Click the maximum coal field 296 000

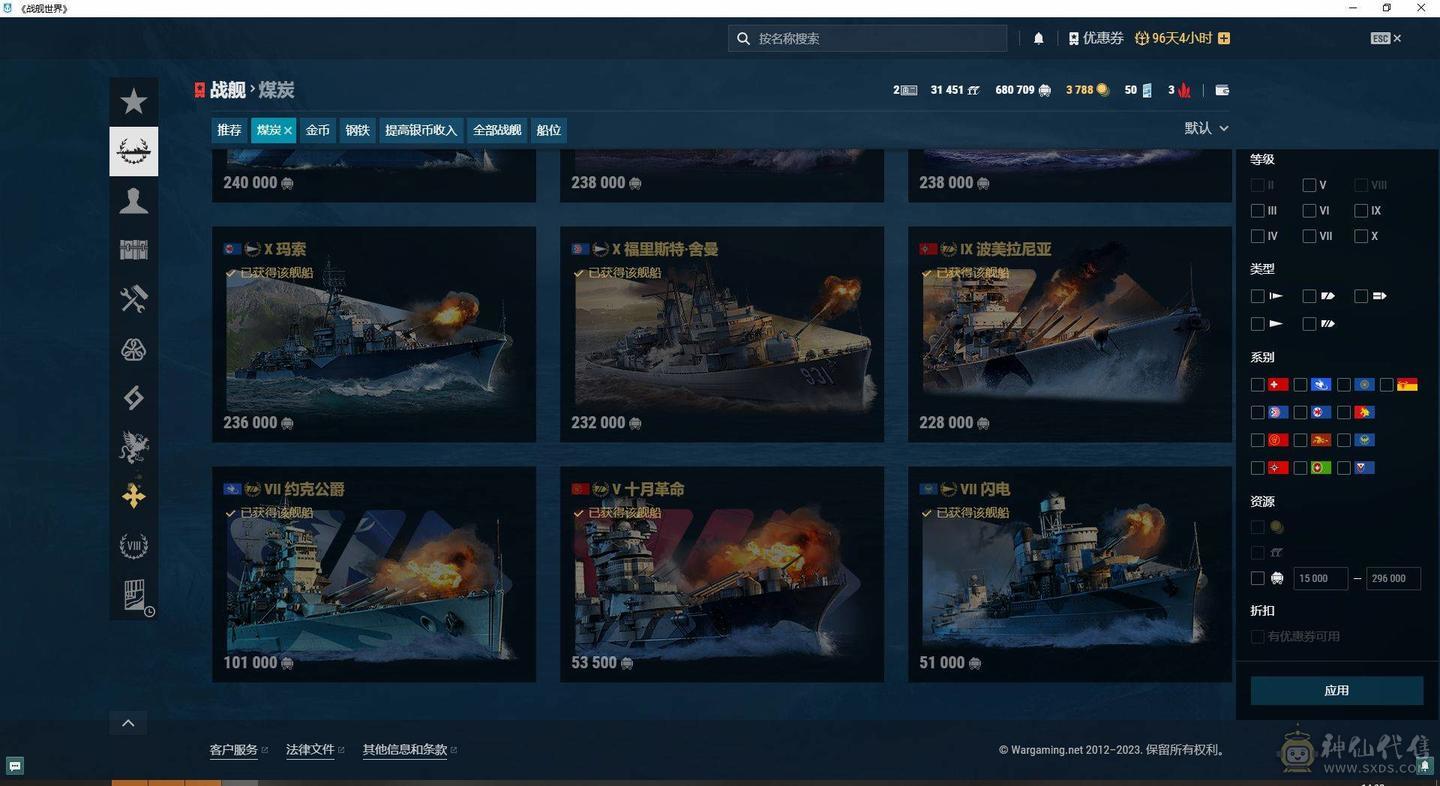click(1393, 578)
